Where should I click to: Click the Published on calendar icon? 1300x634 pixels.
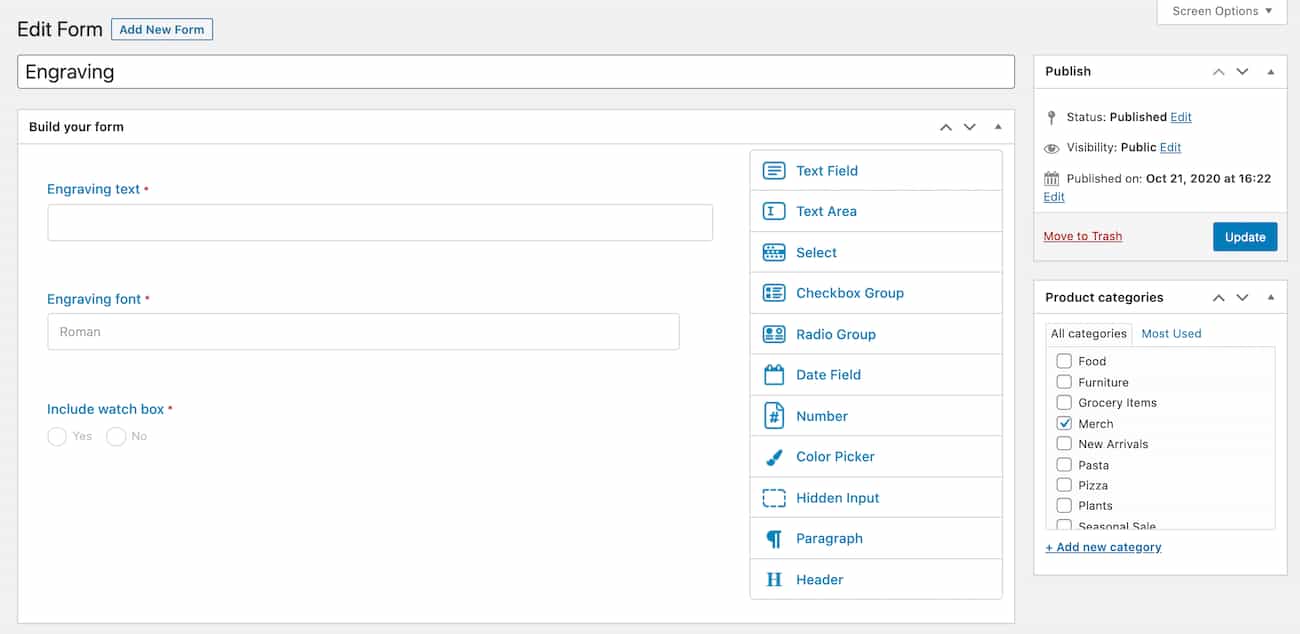[x=1051, y=179]
